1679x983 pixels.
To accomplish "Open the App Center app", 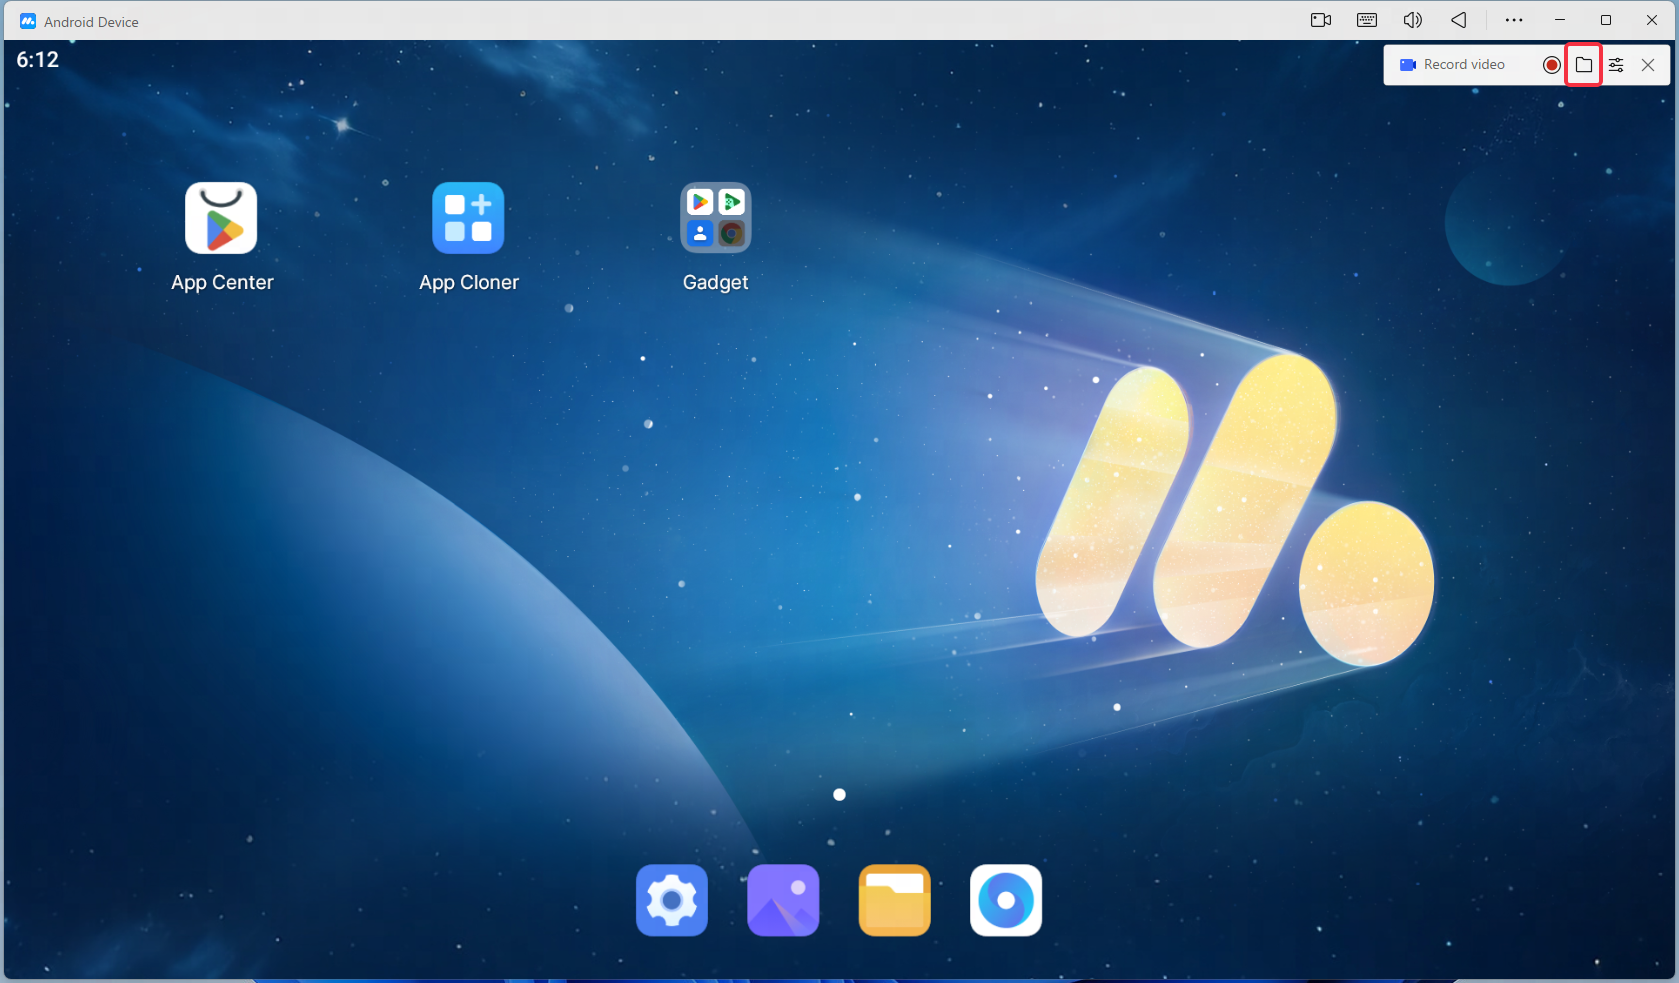I will coord(221,218).
